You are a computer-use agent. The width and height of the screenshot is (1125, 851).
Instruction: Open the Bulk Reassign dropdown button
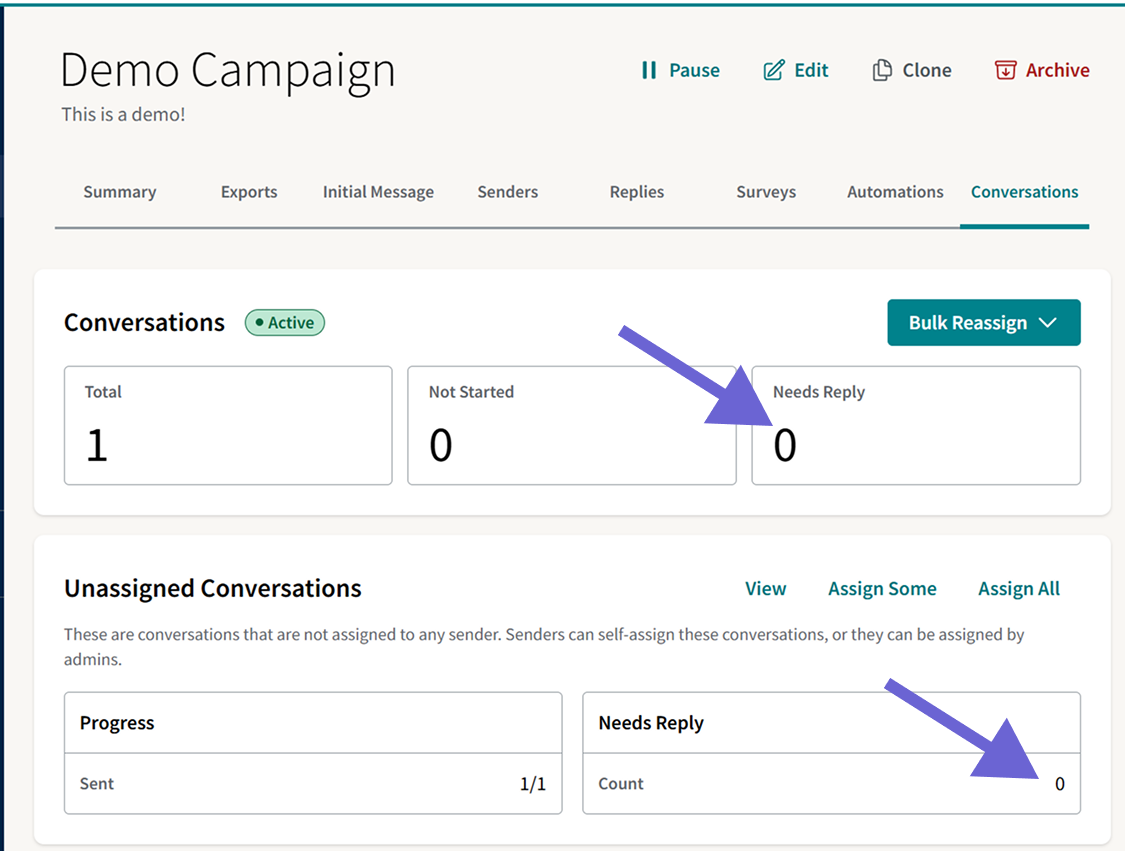(x=984, y=323)
